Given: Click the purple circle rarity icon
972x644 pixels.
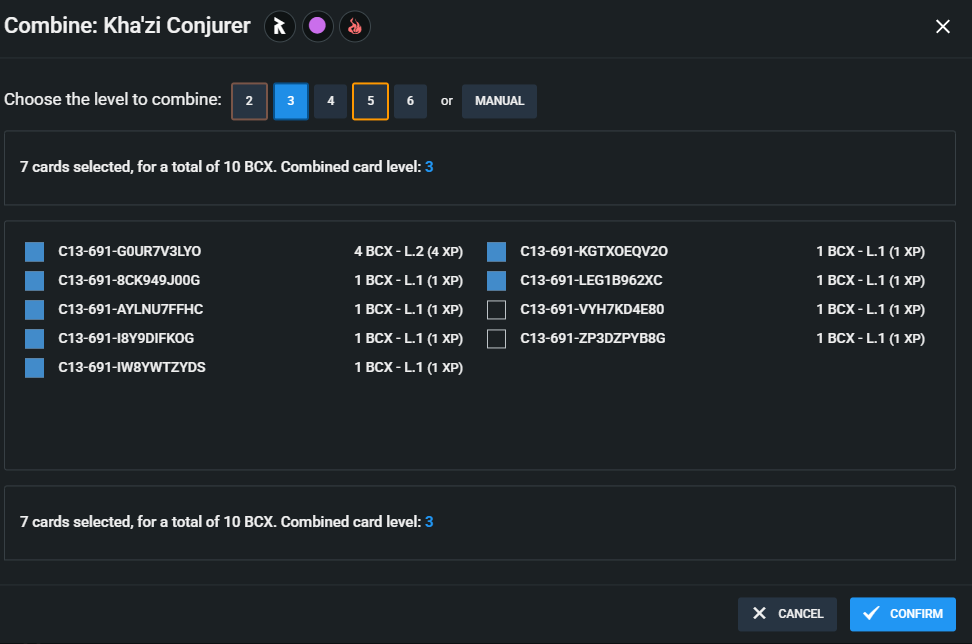Looking at the screenshot, I should tap(317, 27).
